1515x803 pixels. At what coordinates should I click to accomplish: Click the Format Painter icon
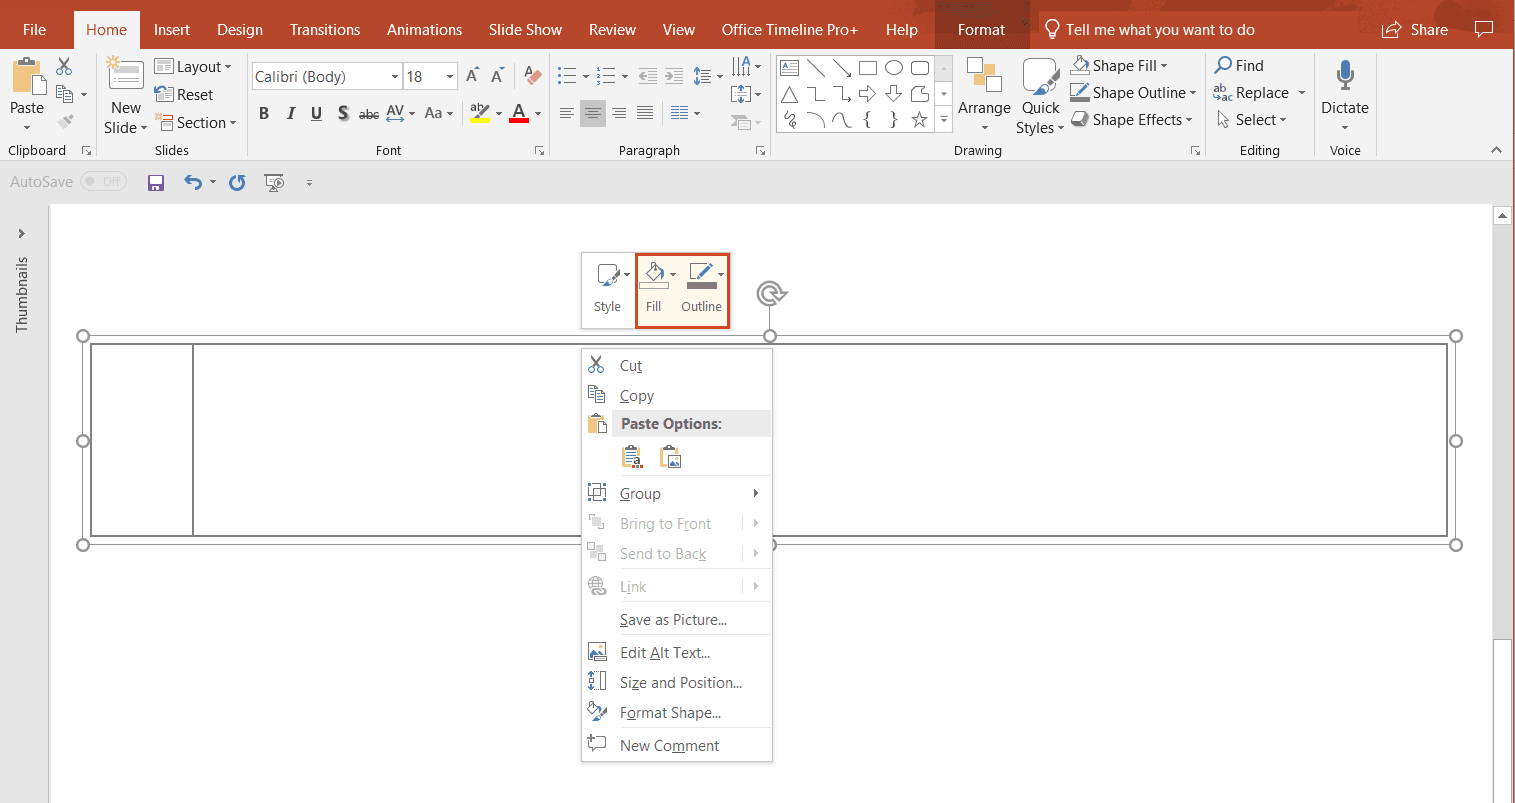pyautogui.click(x=63, y=121)
